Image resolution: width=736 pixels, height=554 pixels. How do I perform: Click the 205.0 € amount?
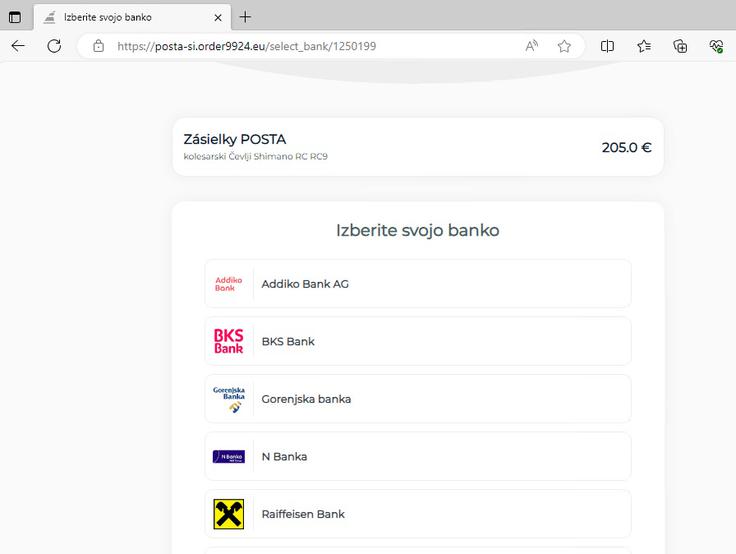pyautogui.click(x=627, y=147)
